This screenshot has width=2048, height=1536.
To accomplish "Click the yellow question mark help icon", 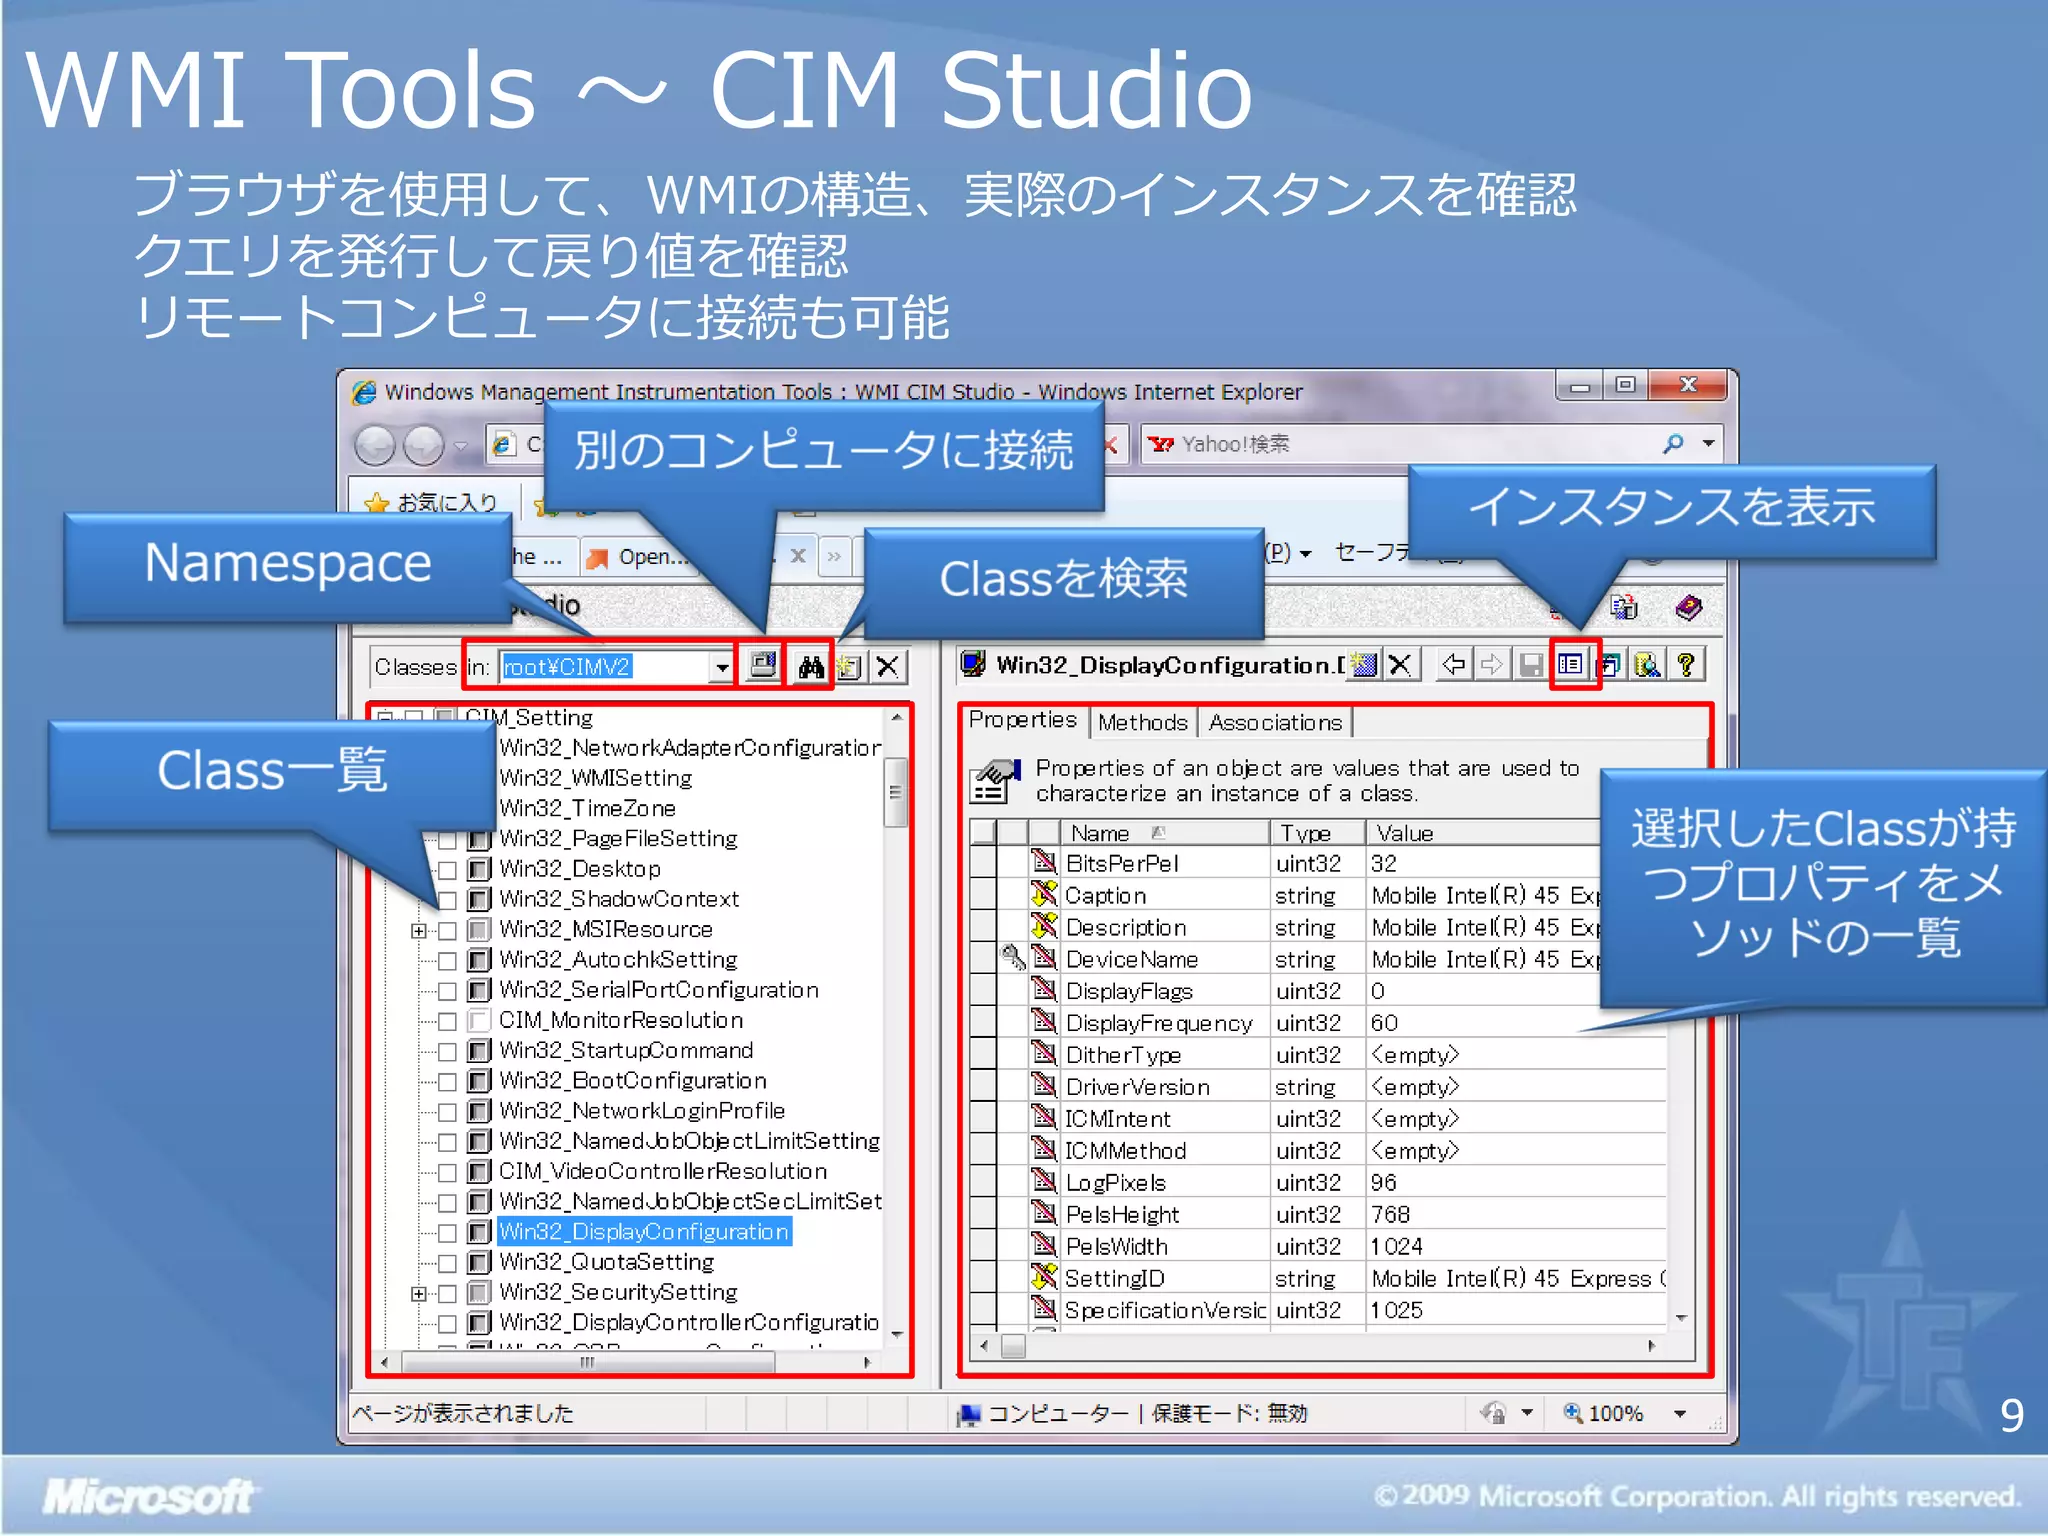I will [x=1686, y=665].
